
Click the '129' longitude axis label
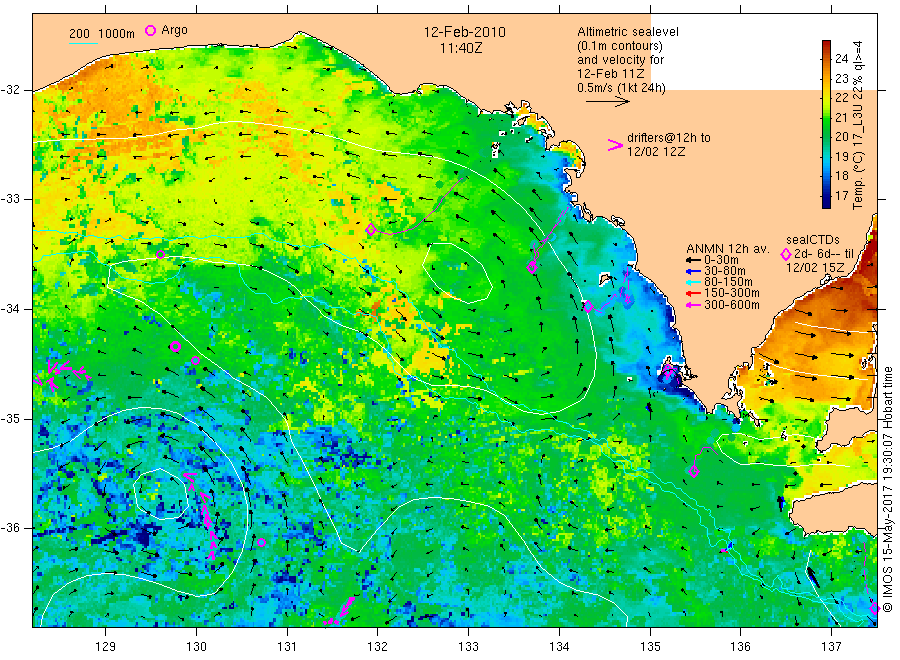pyautogui.click(x=106, y=647)
